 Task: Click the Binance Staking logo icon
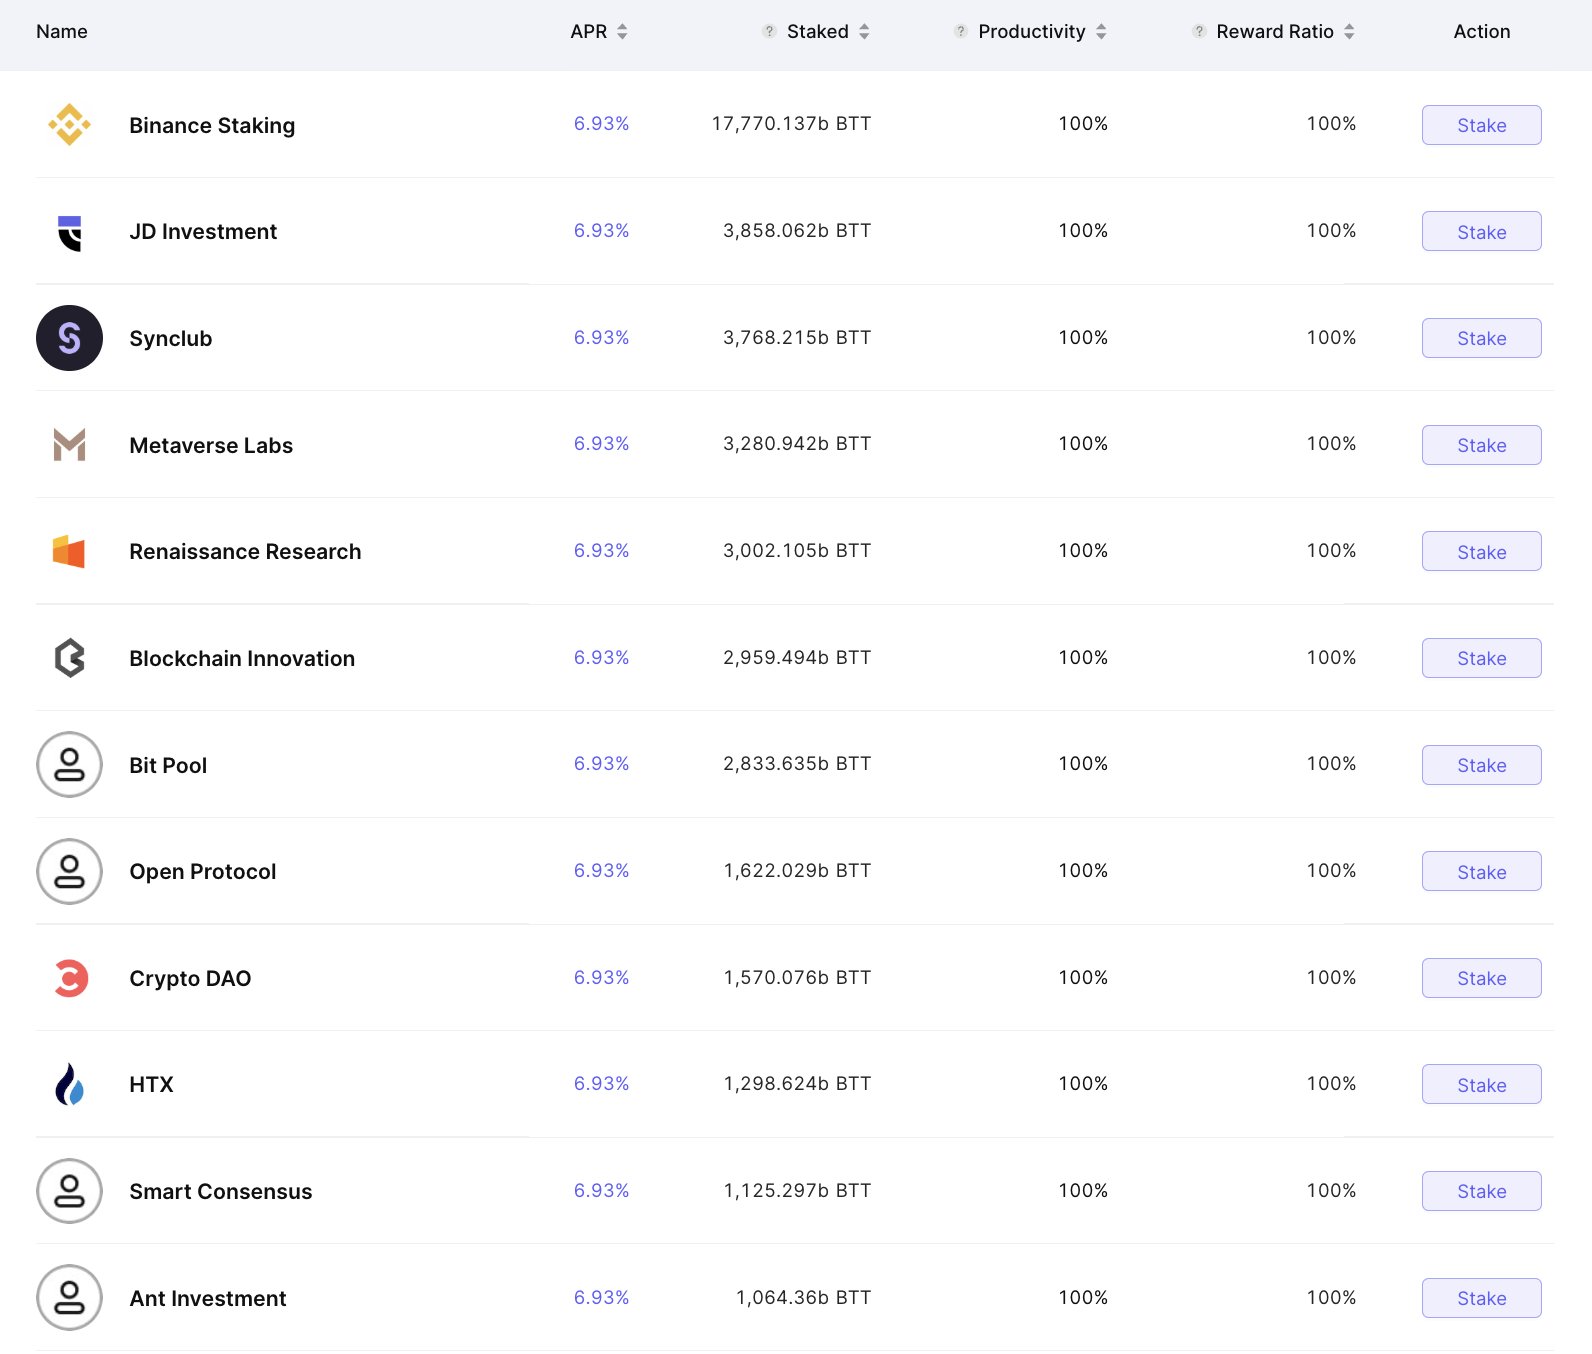69,125
